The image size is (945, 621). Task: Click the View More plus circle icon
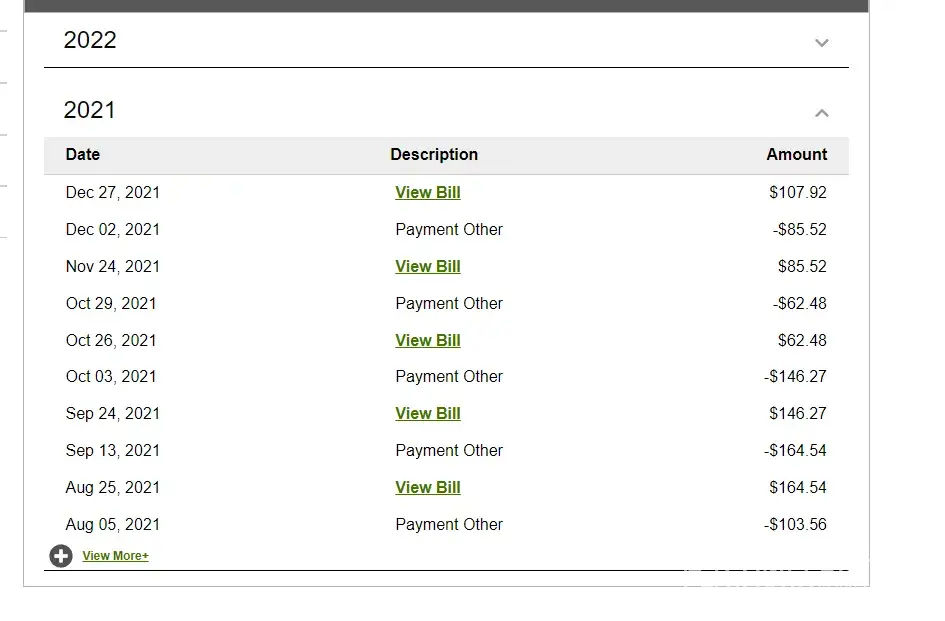click(61, 556)
